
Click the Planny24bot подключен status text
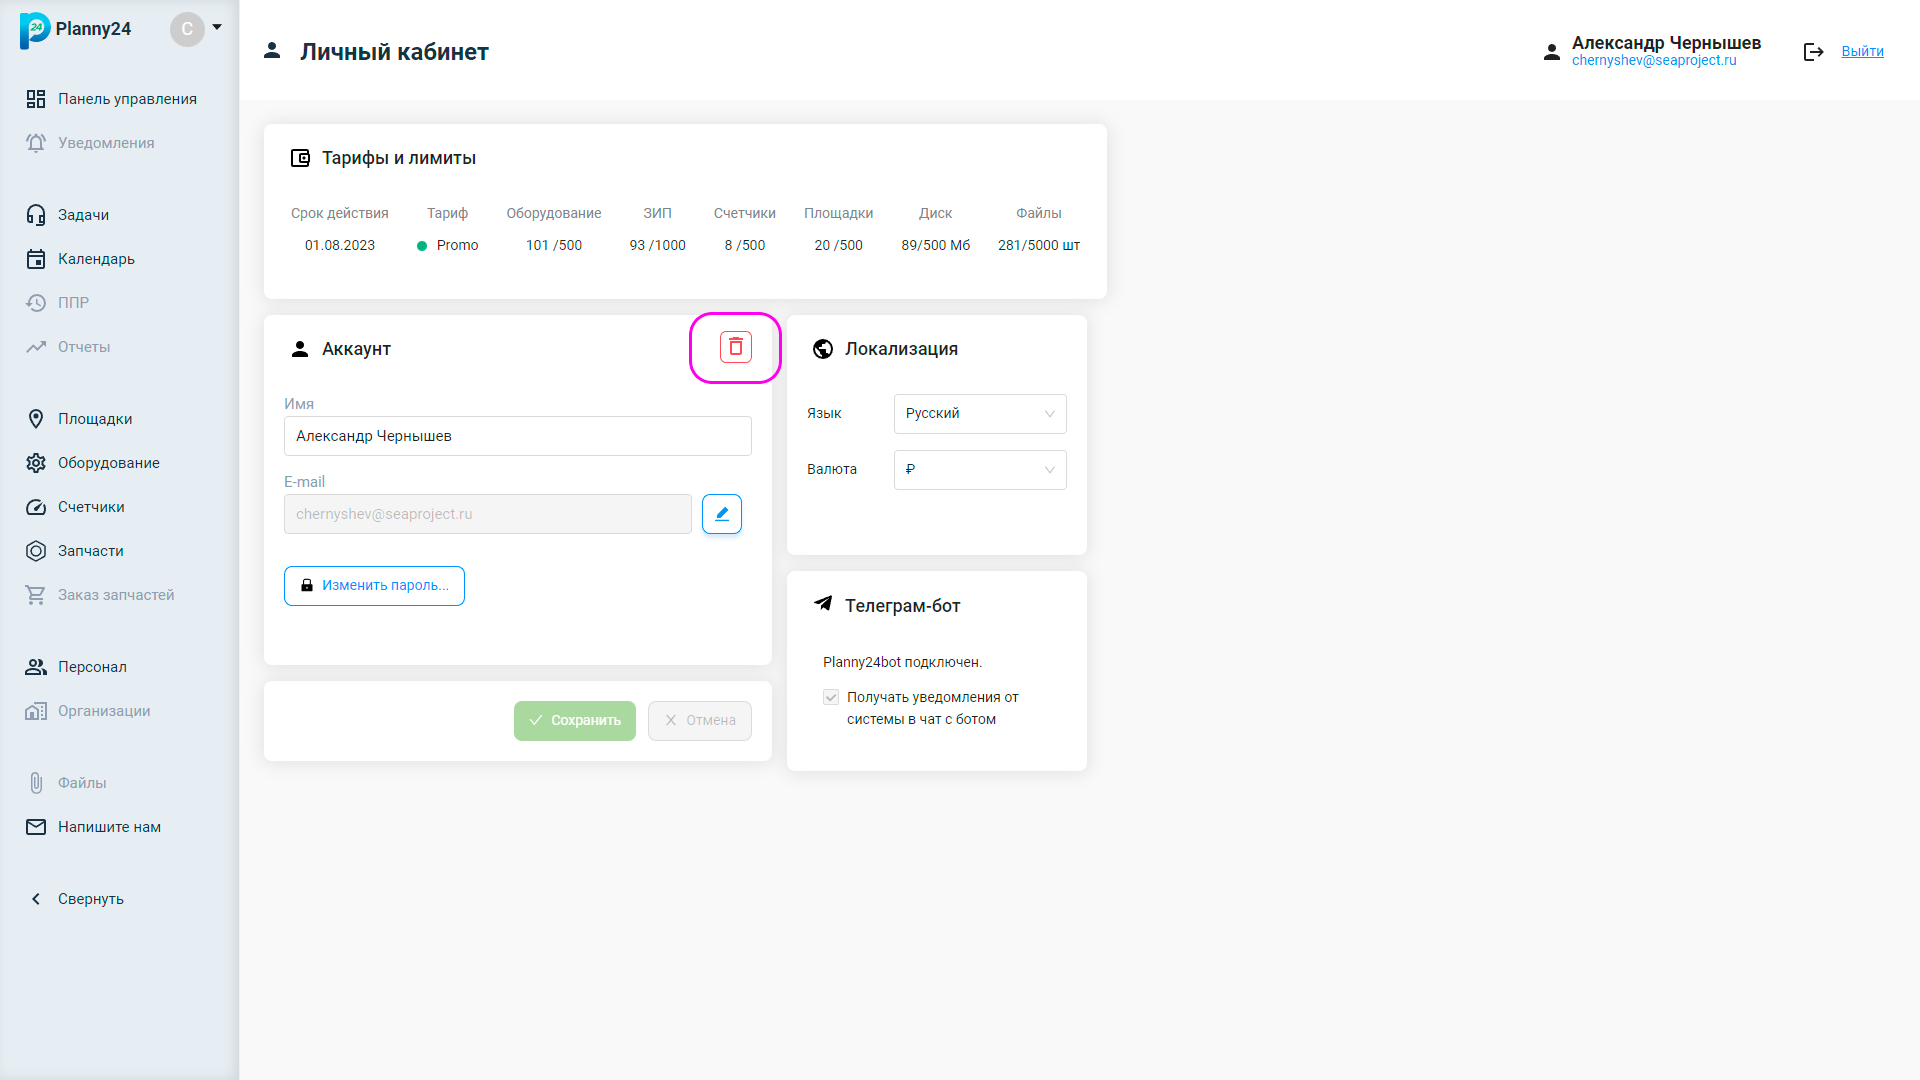tap(902, 662)
